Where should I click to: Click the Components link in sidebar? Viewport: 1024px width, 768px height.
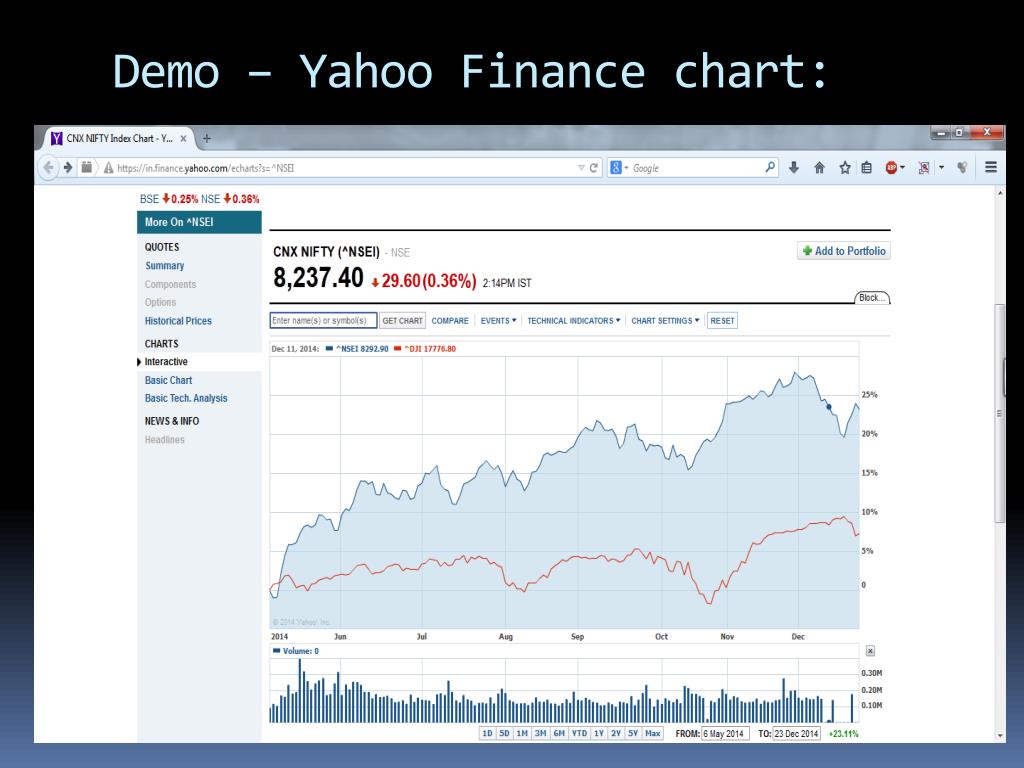pyautogui.click(x=170, y=284)
